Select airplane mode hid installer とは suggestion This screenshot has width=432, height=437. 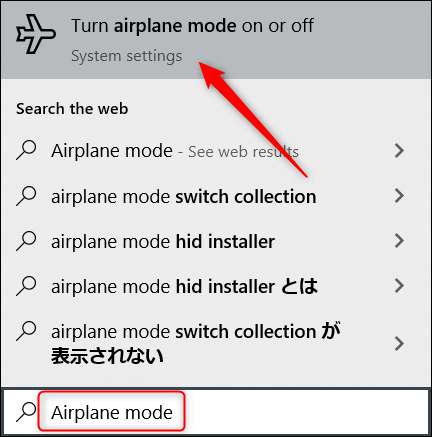[216, 286]
